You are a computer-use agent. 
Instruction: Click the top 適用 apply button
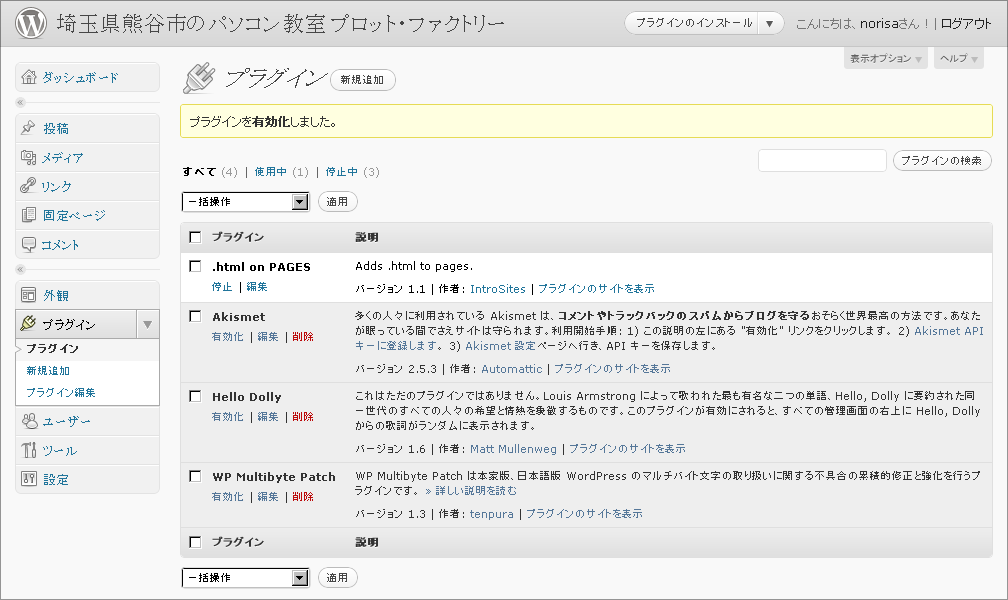338,202
